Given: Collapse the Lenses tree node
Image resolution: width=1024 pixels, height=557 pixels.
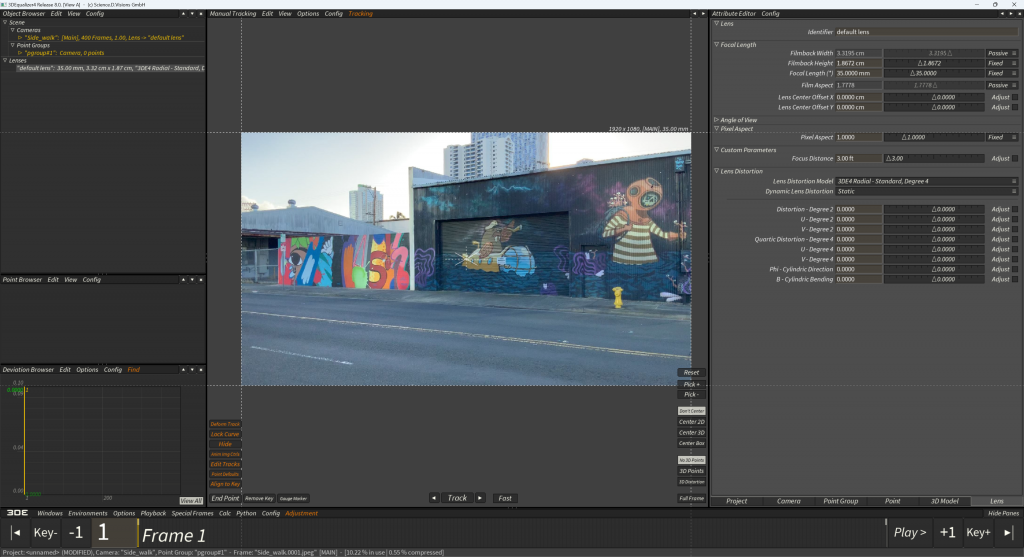Looking at the screenshot, I should [5, 60].
